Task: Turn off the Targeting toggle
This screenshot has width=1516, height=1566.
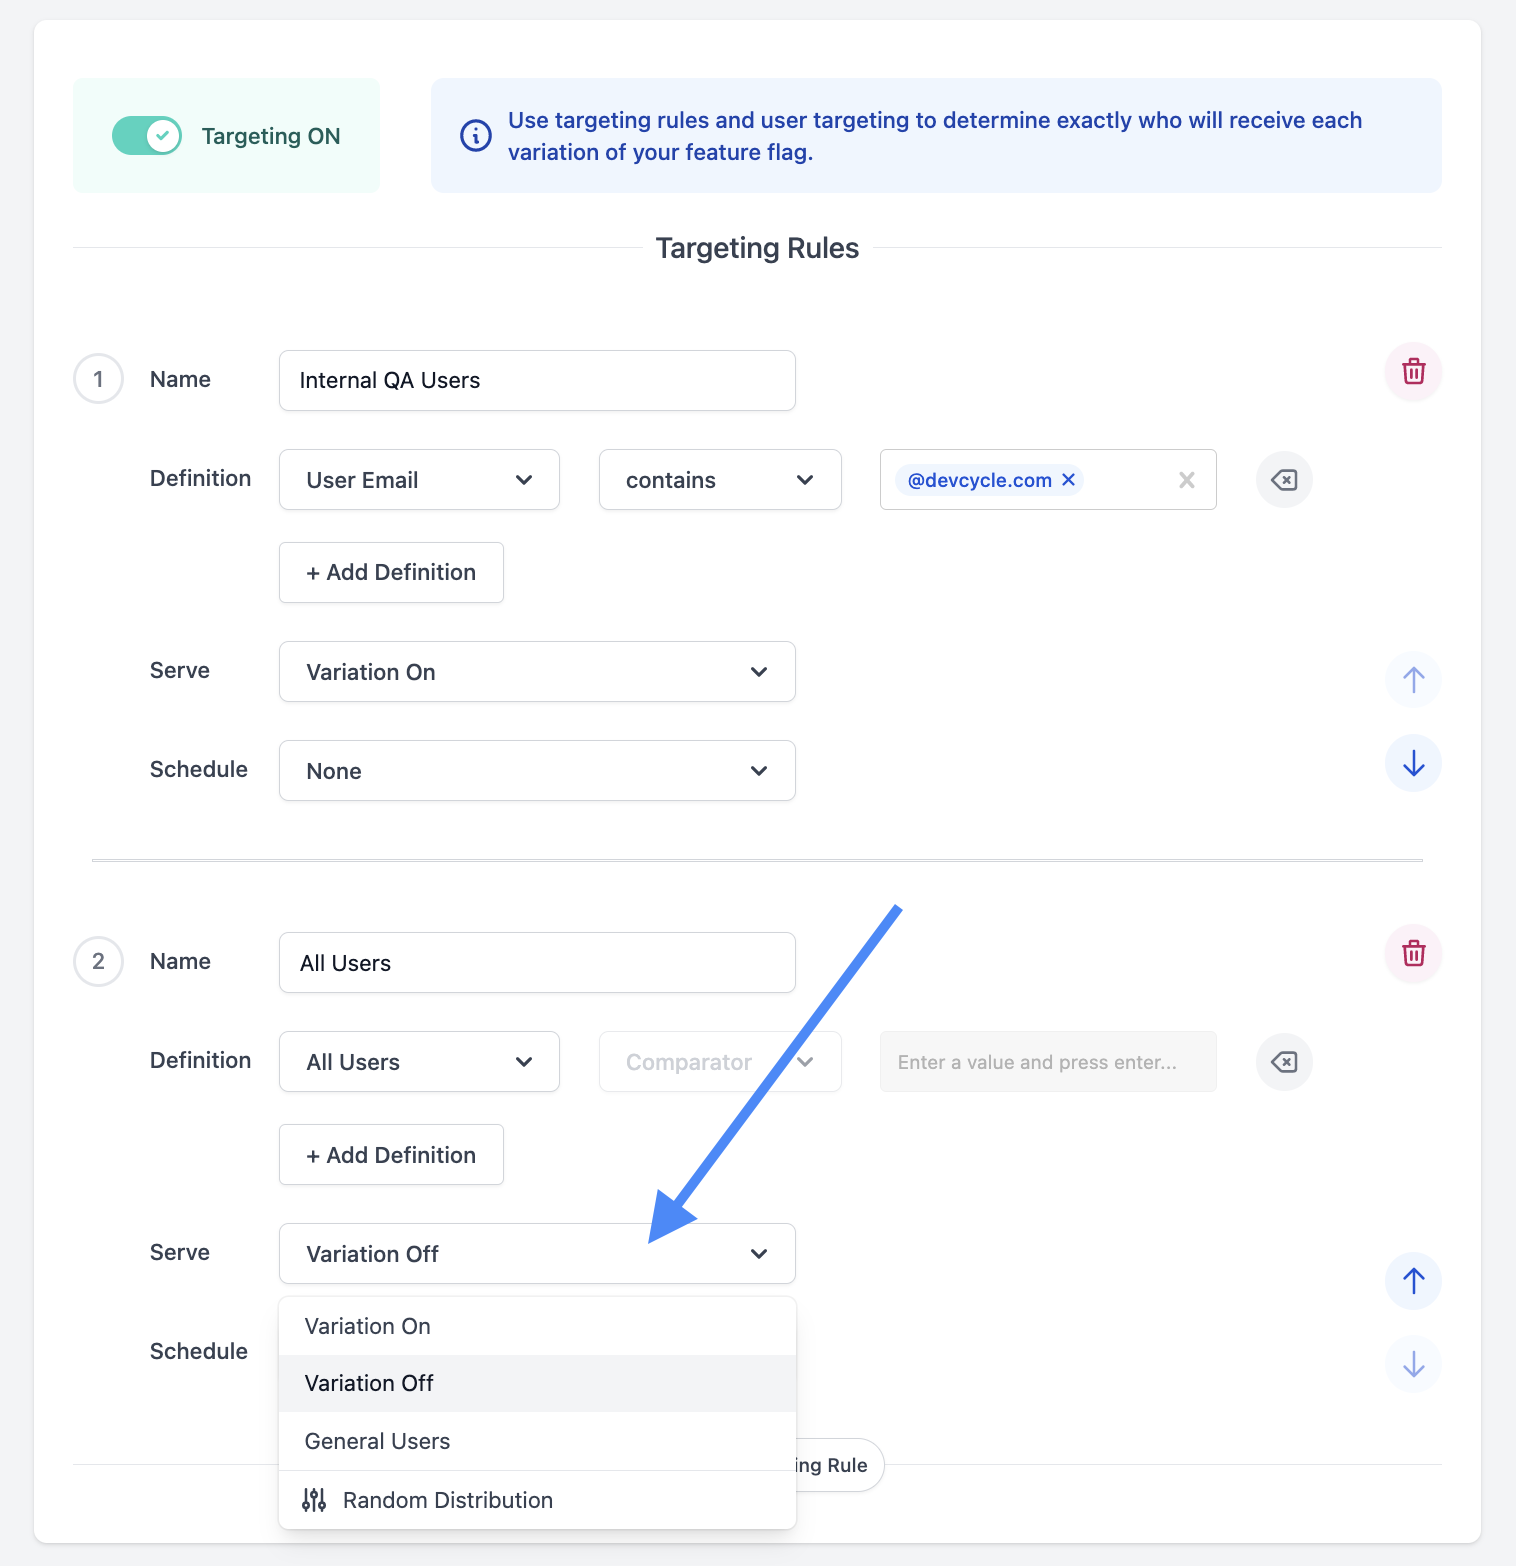Action: click(x=147, y=135)
